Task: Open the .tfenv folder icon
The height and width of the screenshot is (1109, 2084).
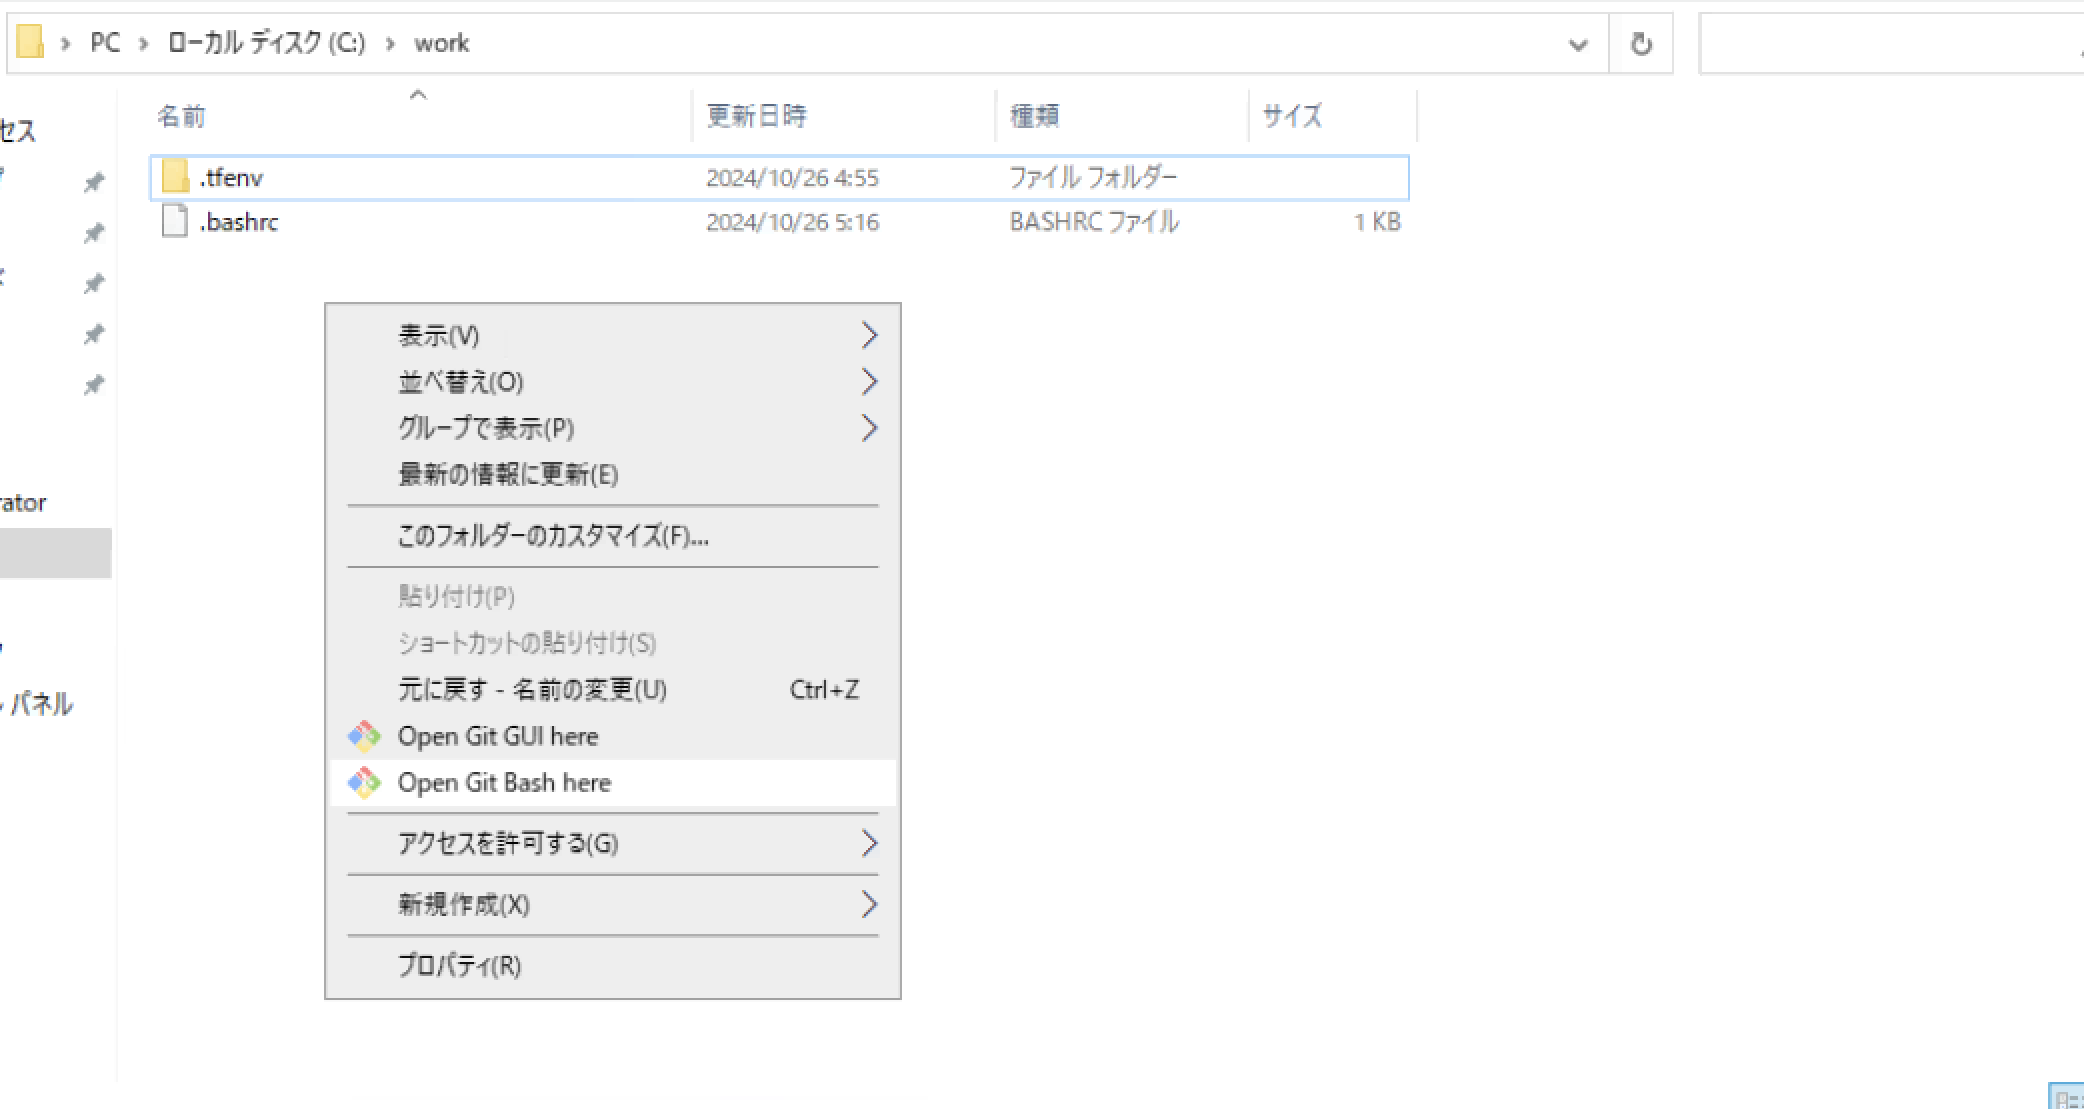Action: tap(177, 176)
